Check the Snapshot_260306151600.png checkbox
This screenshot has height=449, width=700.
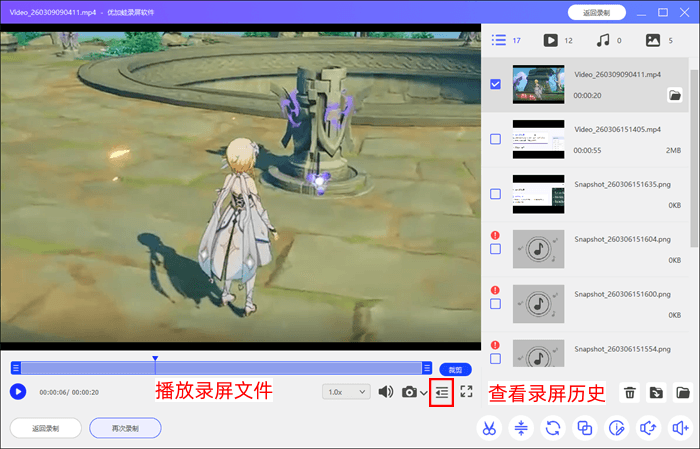pyautogui.click(x=495, y=303)
